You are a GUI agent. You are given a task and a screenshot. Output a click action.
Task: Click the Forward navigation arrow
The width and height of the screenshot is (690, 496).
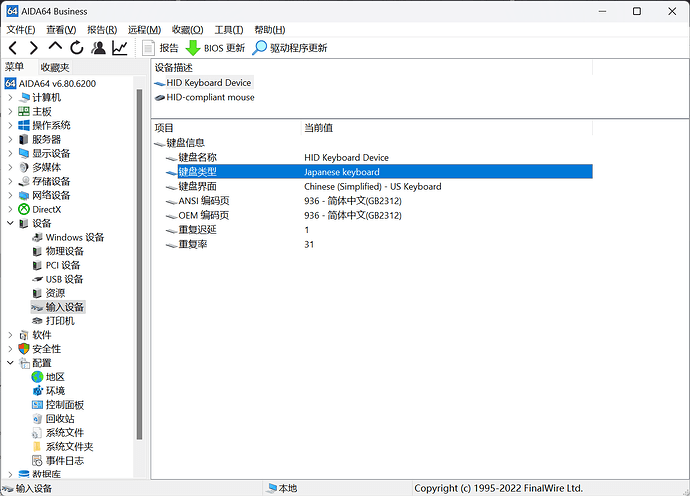point(34,48)
